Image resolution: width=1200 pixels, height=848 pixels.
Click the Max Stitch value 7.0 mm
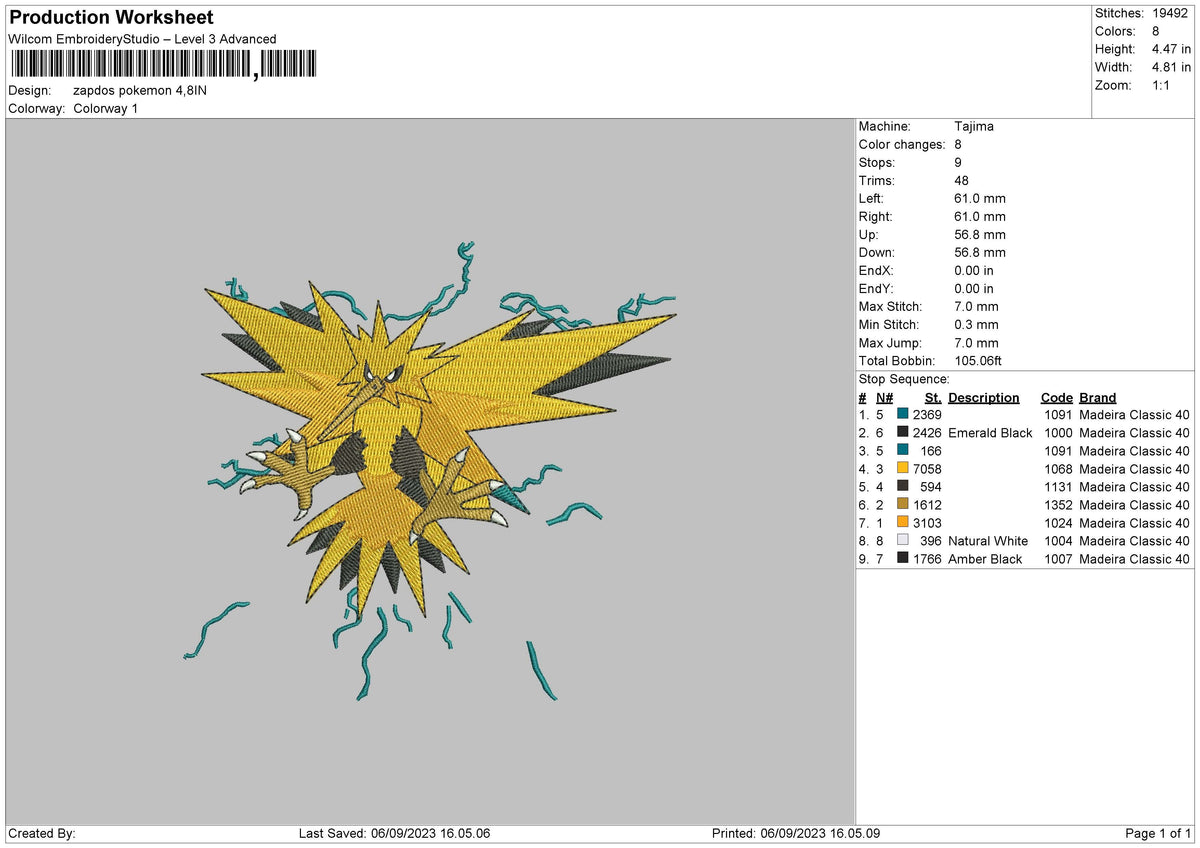point(976,307)
